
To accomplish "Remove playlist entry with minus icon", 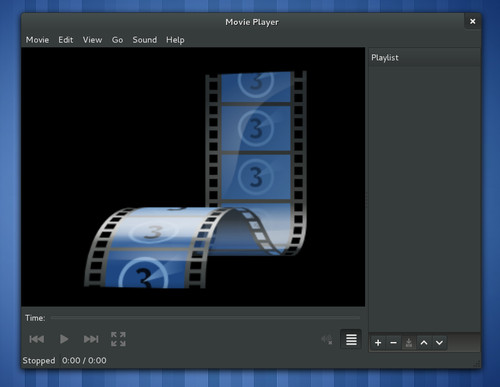I will pos(393,343).
